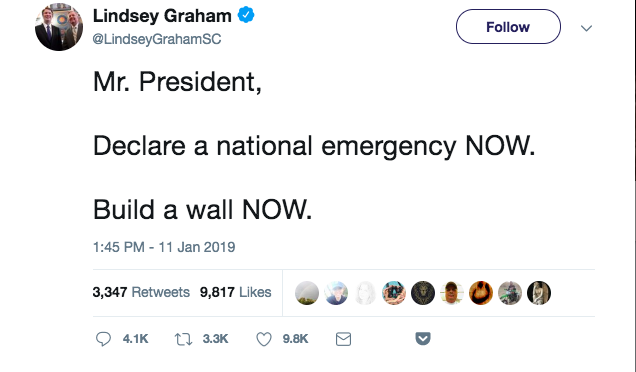Screen dimensions: 636x372
Task: Like the tweet with heart icon
Action: click(x=264, y=339)
